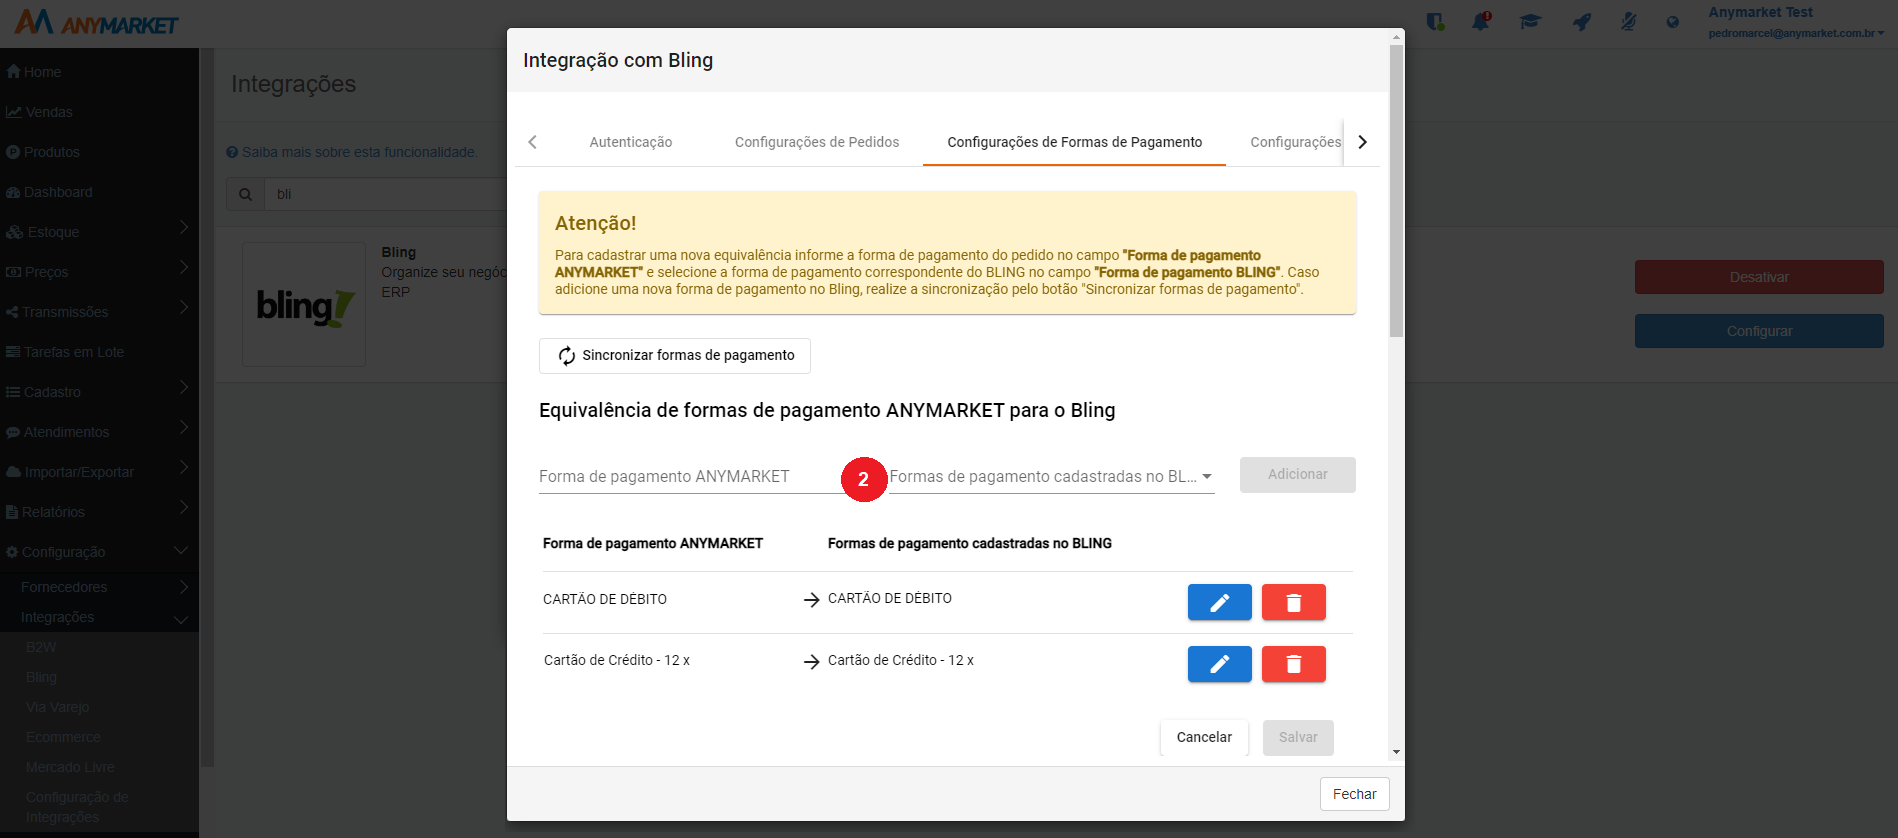This screenshot has height=838, width=1898.
Task: Click the Adicionar button
Action: [x=1298, y=475]
